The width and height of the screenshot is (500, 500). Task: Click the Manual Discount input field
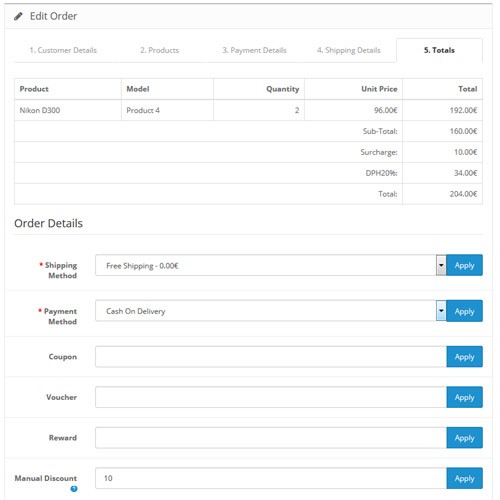click(x=271, y=478)
